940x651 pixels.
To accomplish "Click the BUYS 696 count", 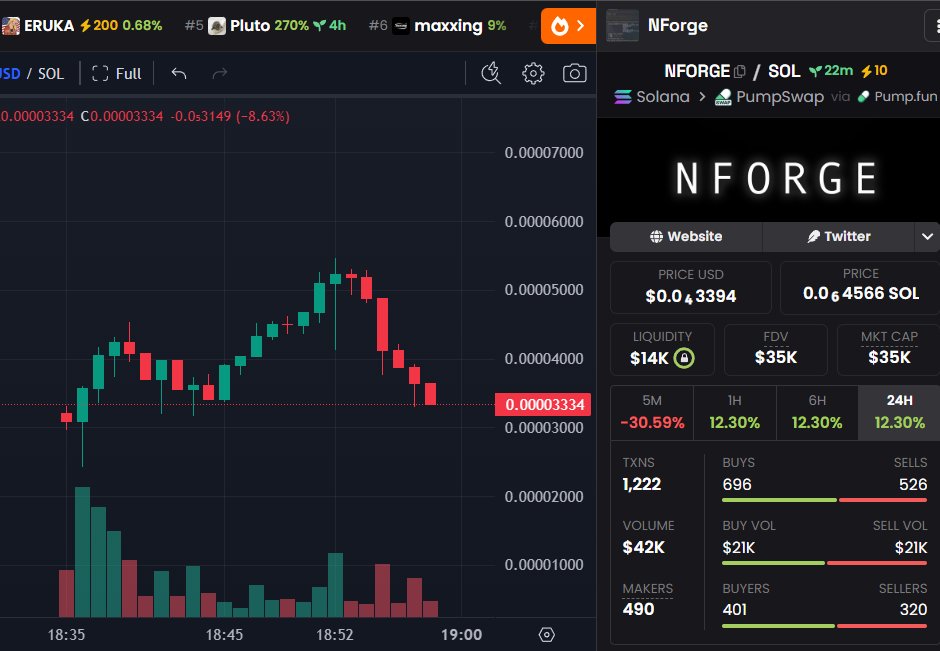I will click(x=737, y=484).
